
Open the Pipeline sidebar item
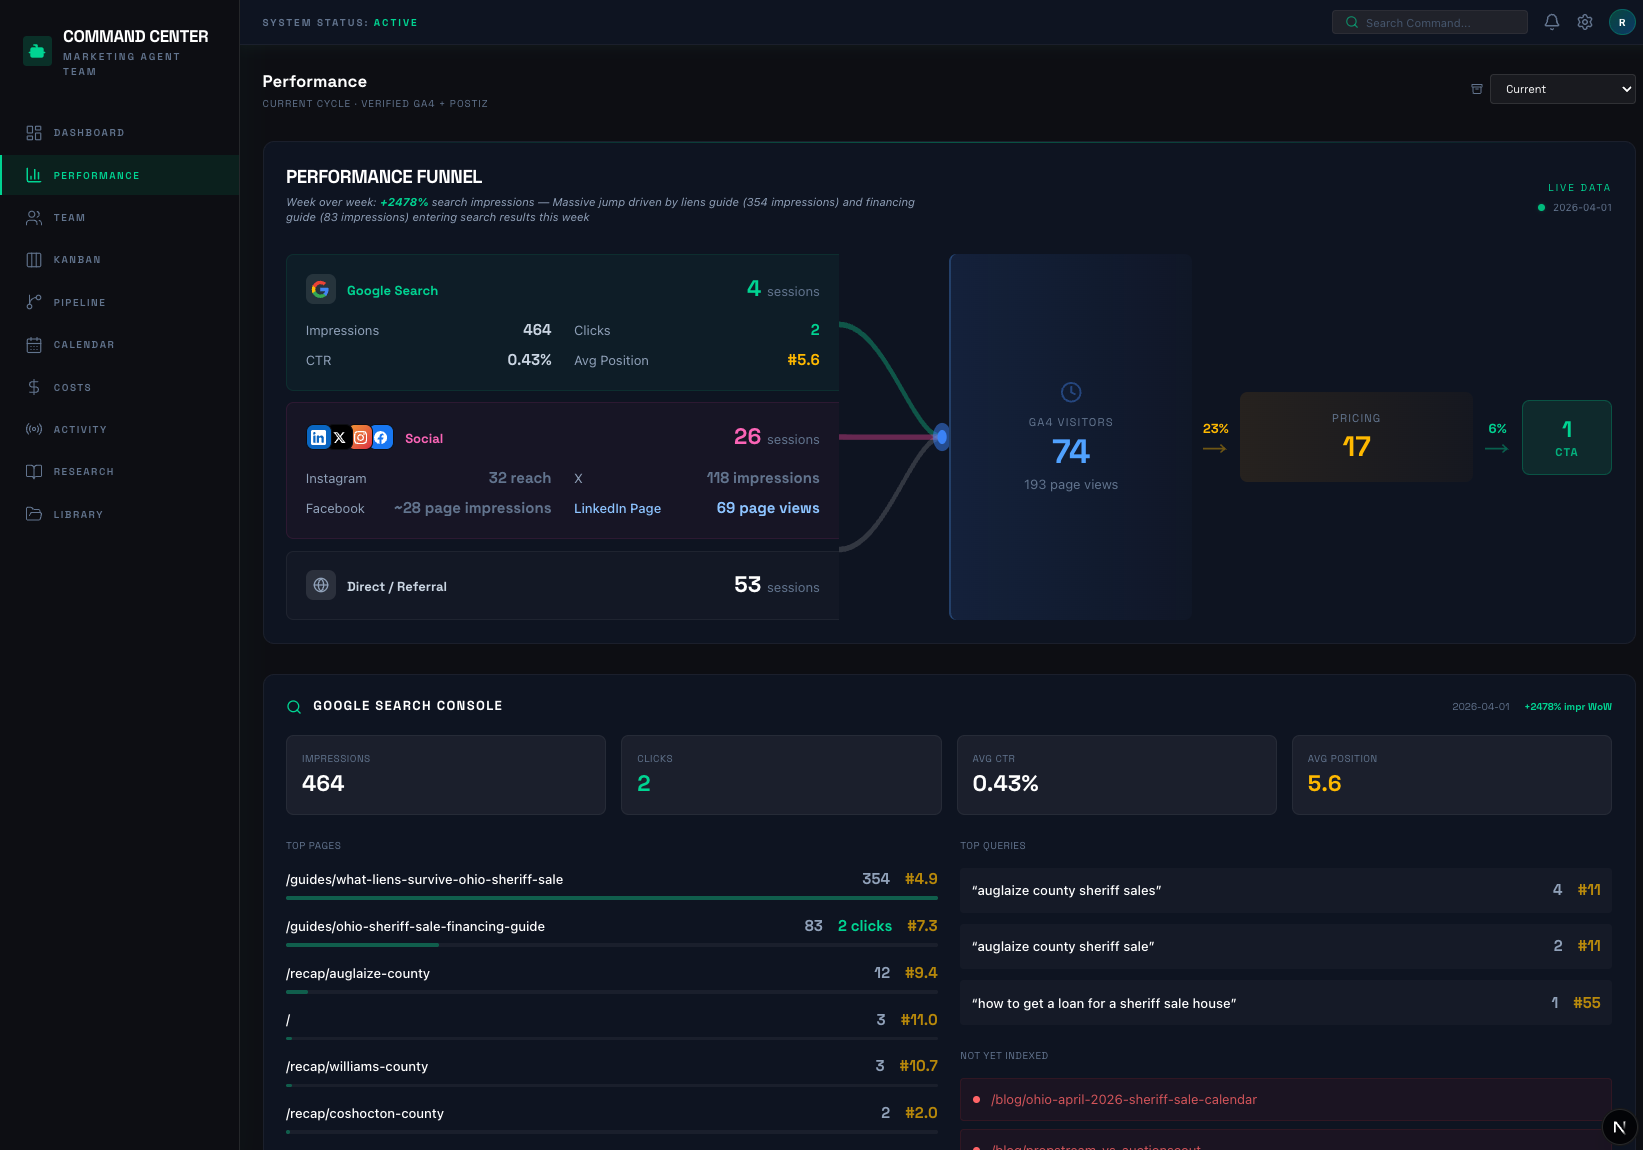pyautogui.click(x=80, y=303)
